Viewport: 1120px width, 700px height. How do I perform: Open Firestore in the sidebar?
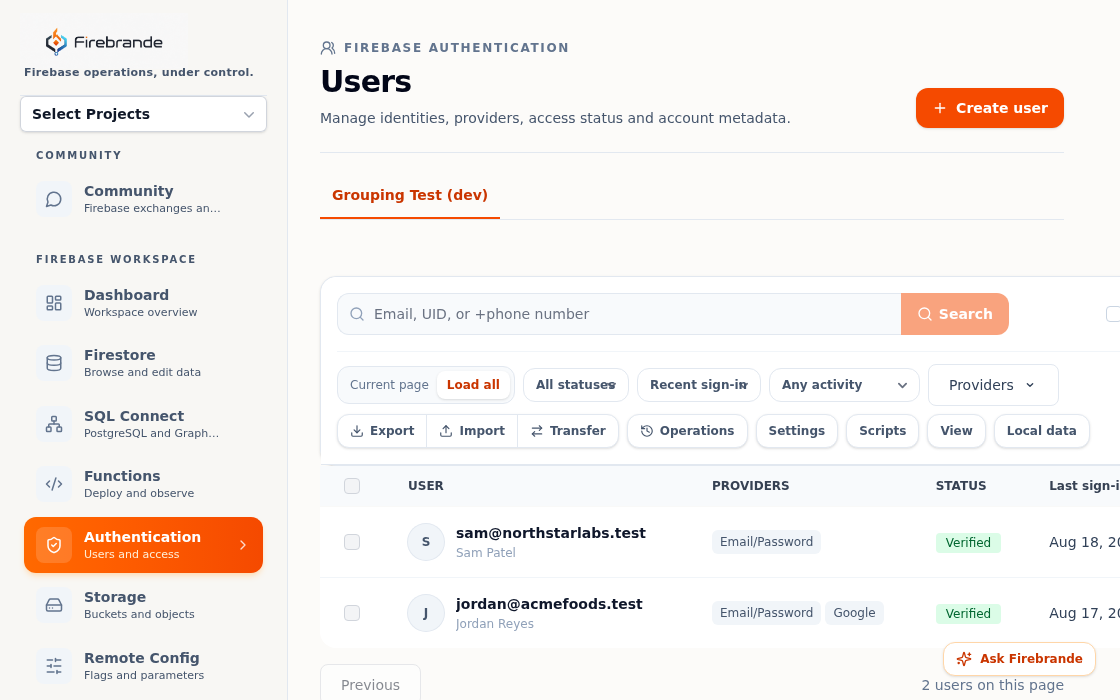click(x=144, y=363)
